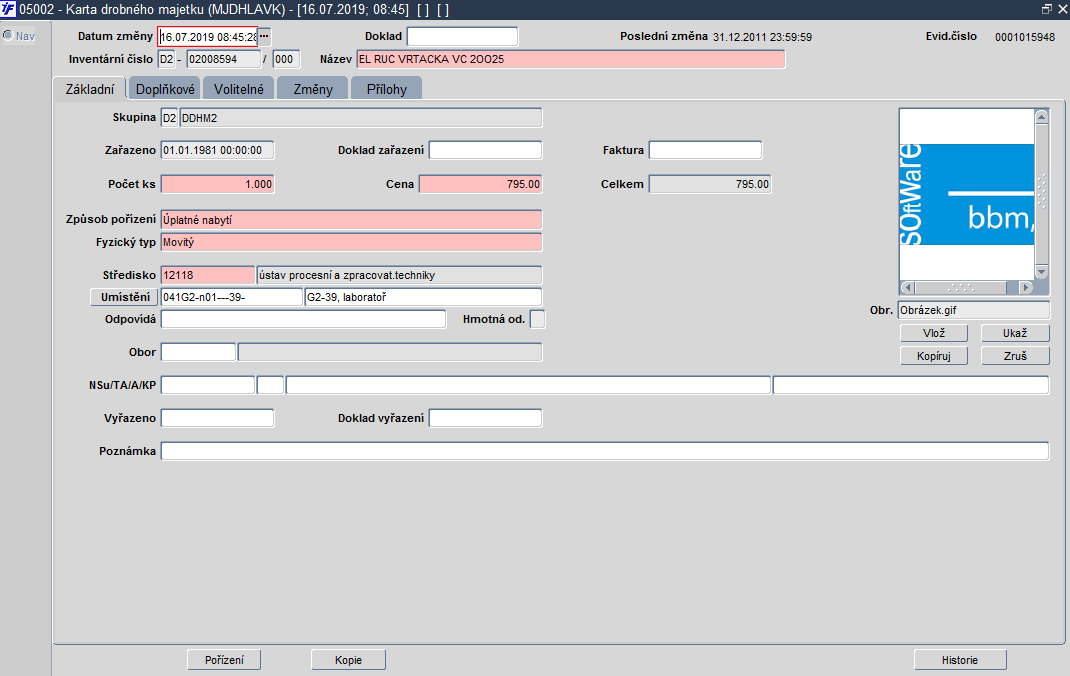Click the Datum změny date field
This screenshot has width=1070, height=676.
(x=207, y=37)
